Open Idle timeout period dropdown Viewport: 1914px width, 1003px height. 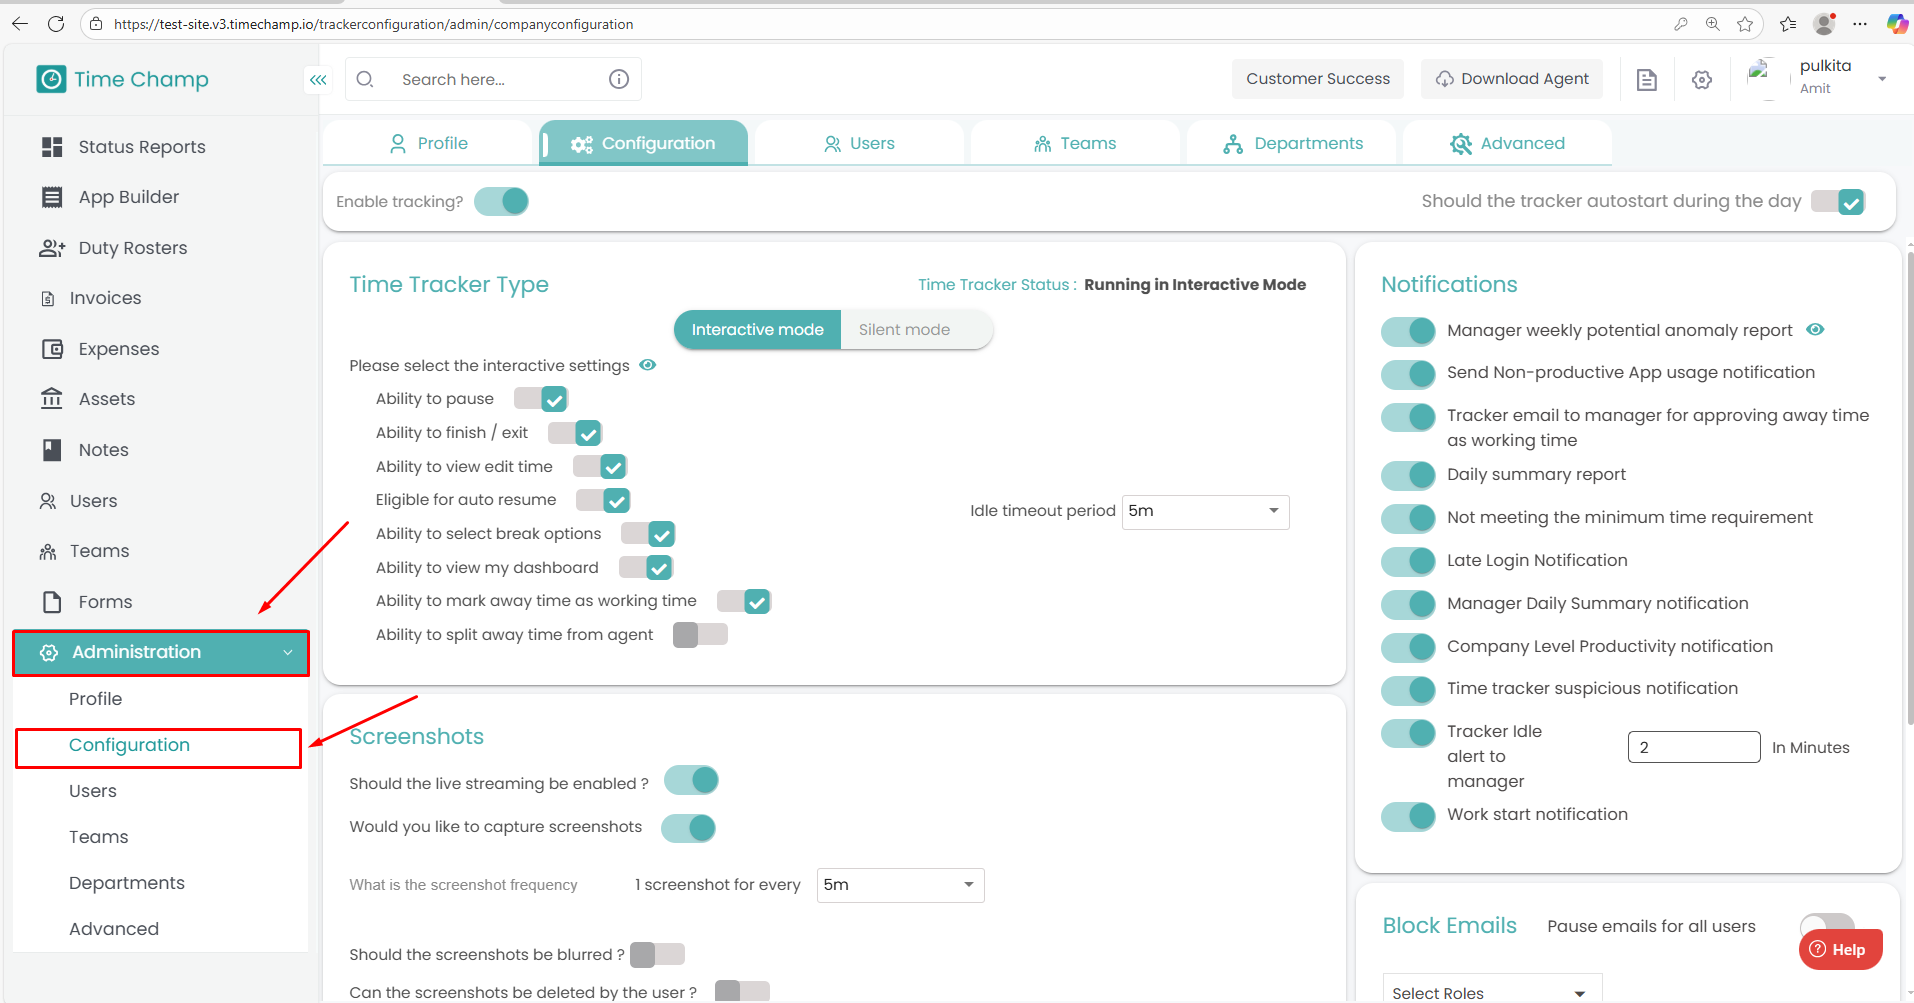click(1206, 512)
